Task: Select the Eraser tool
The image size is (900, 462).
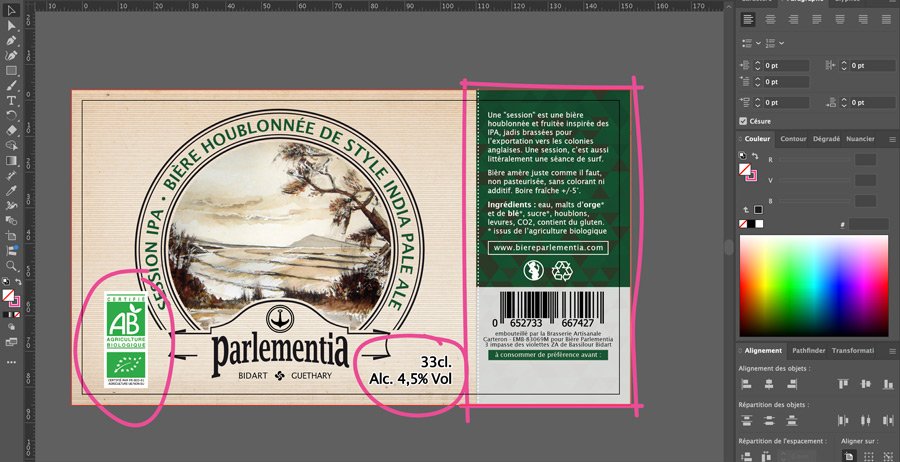Action: tap(11, 130)
